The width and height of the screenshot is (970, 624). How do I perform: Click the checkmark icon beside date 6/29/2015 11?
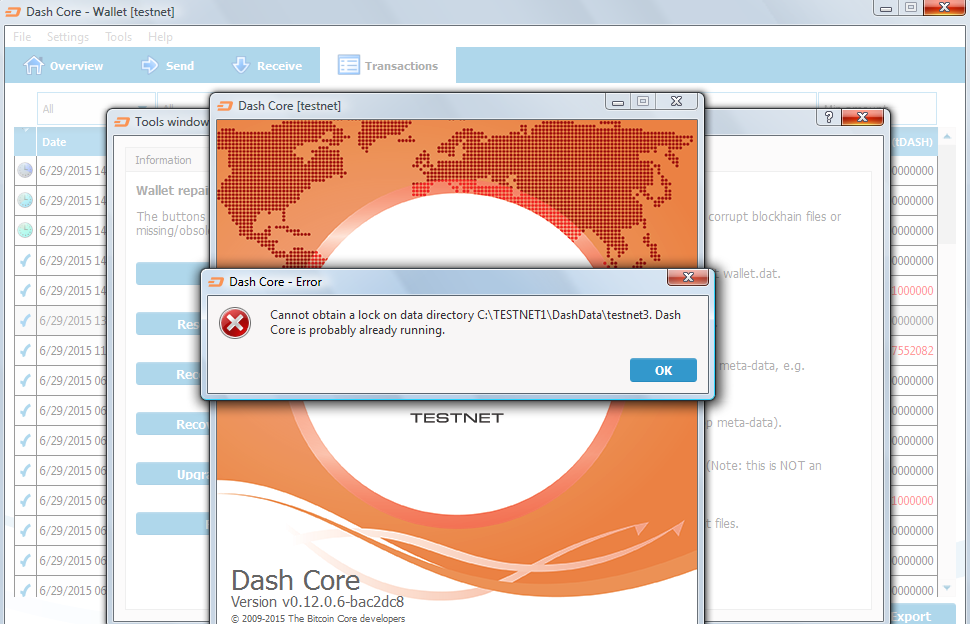25,351
